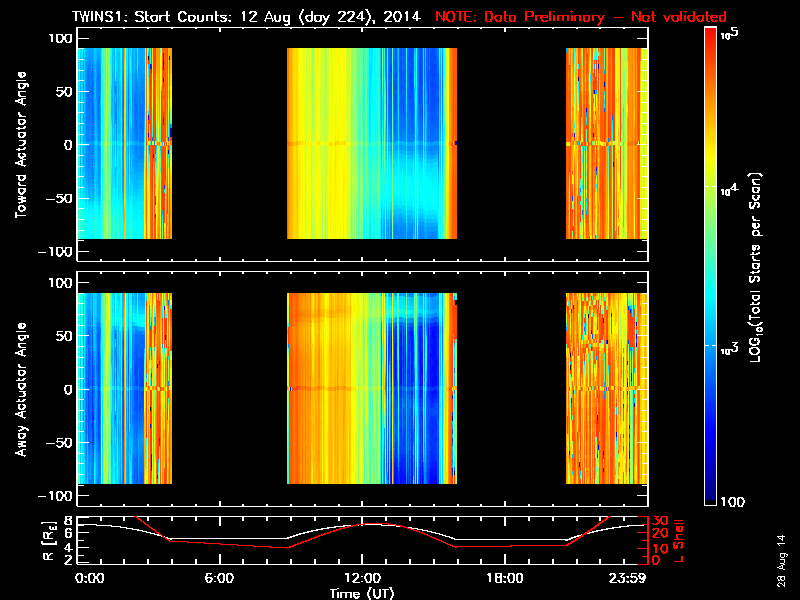Click the plot title "TWINS1: Start Counts"
This screenshot has width=800, height=600.
[154, 17]
